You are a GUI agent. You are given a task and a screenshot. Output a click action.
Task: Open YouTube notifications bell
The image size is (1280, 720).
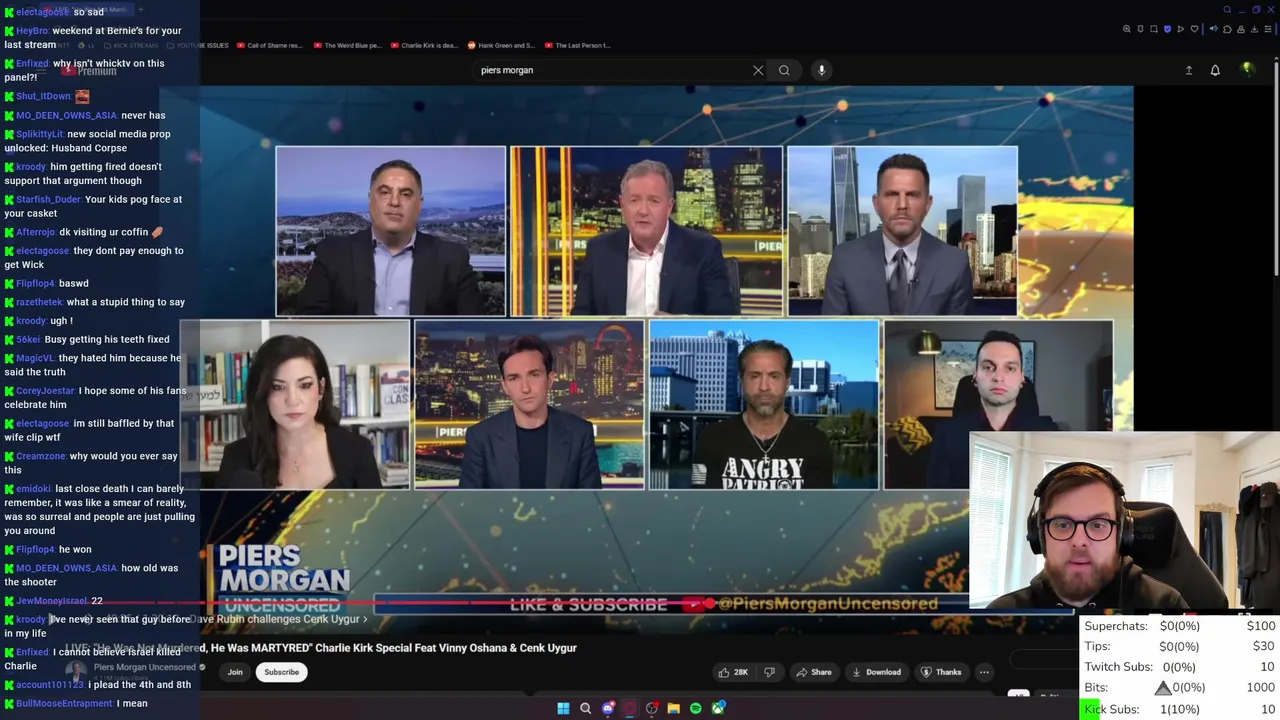pyautogui.click(x=1215, y=70)
